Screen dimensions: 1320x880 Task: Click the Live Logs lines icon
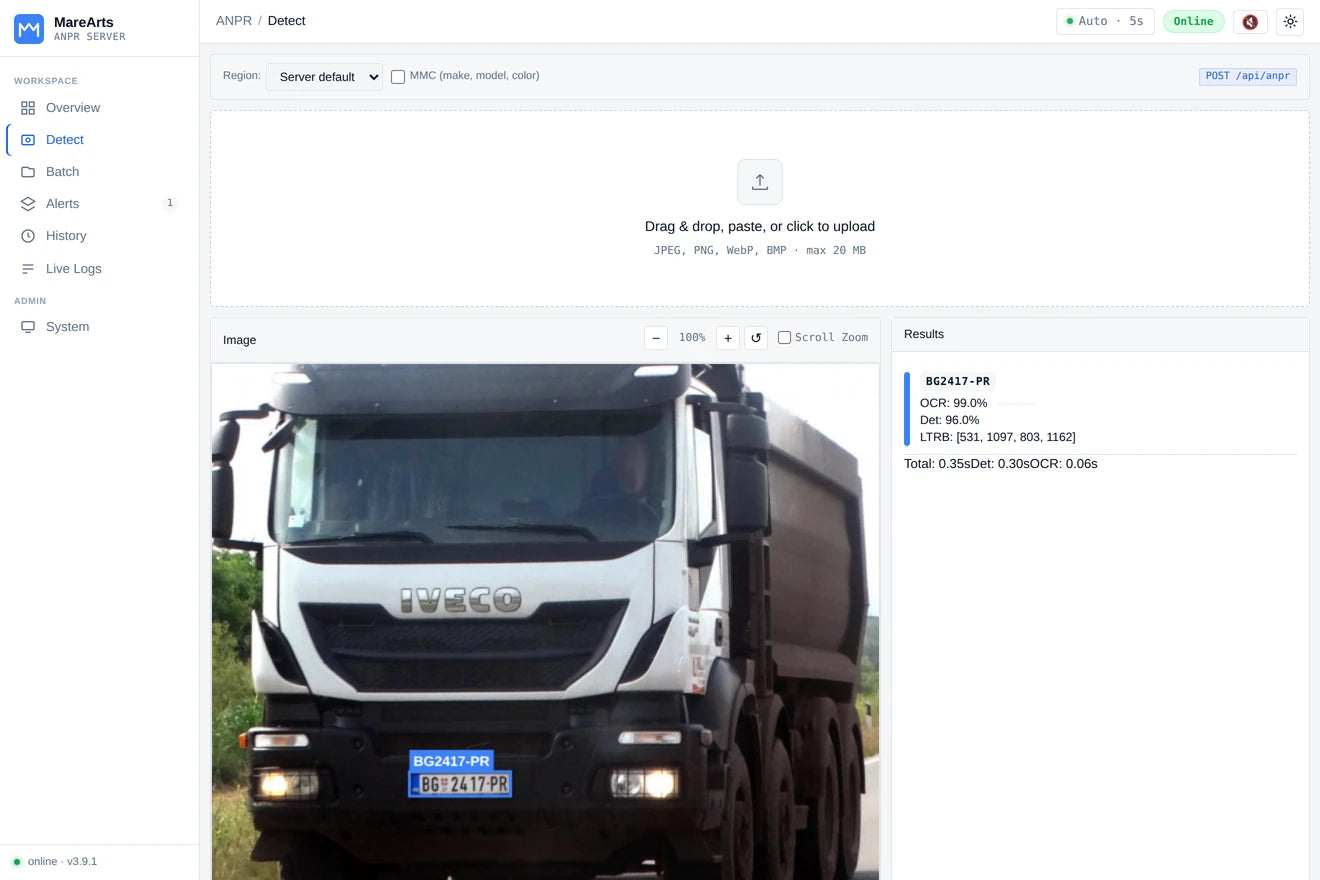click(x=28, y=269)
